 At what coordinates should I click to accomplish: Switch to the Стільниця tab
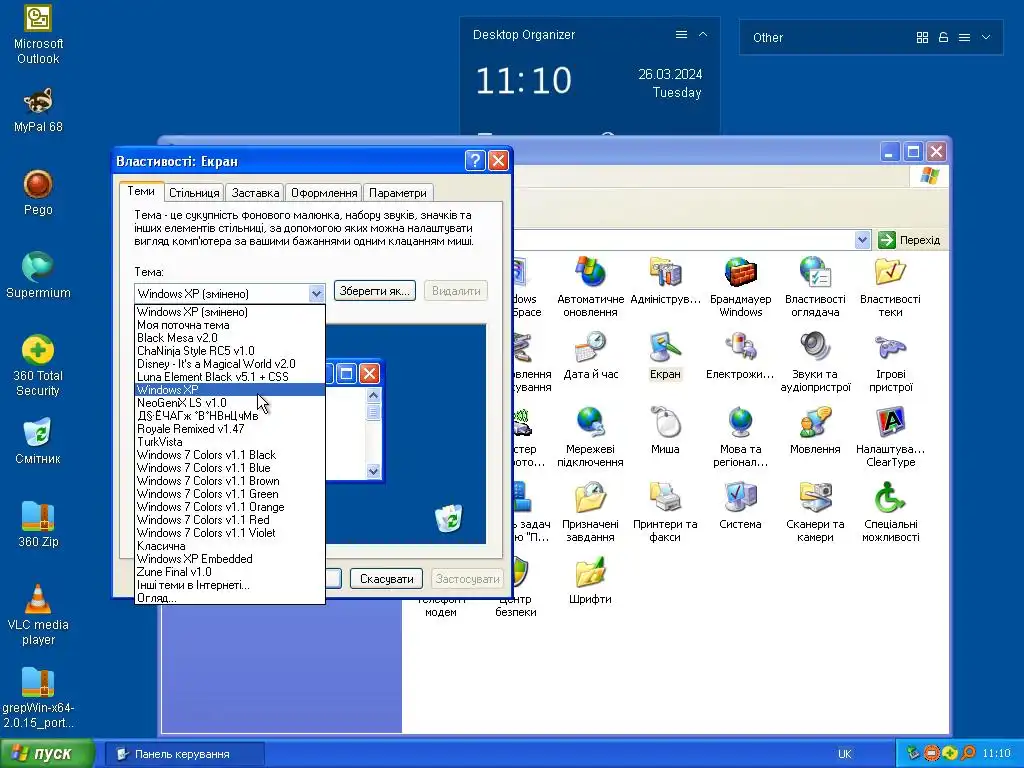(x=194, y=193)
